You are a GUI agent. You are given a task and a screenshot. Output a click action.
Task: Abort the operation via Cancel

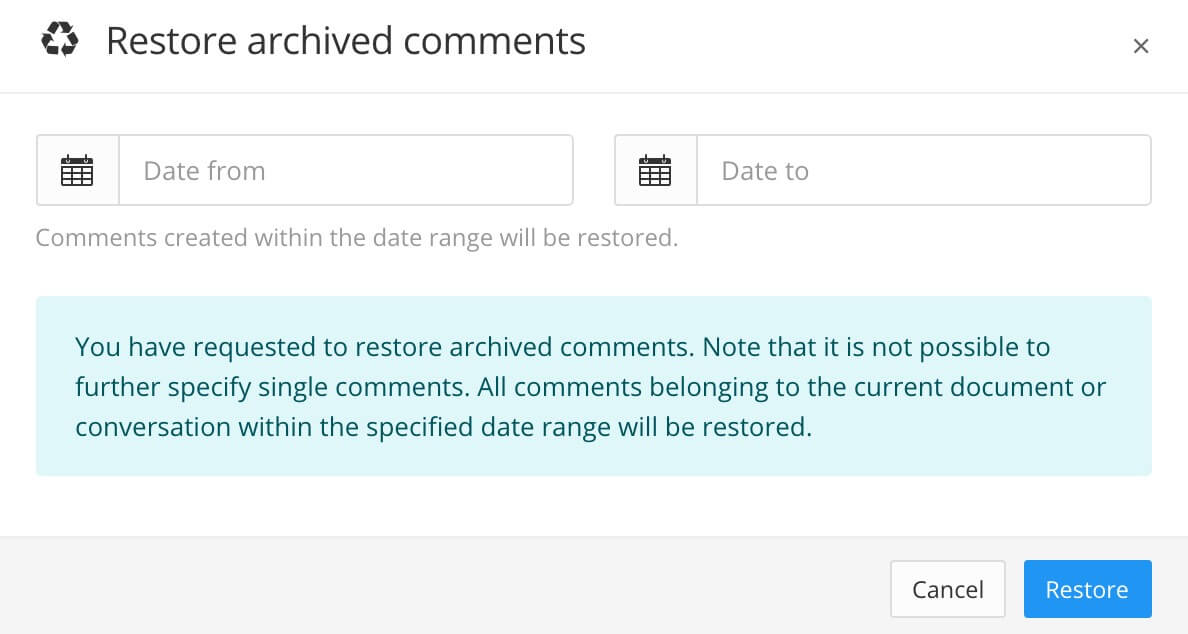[948, 589]
